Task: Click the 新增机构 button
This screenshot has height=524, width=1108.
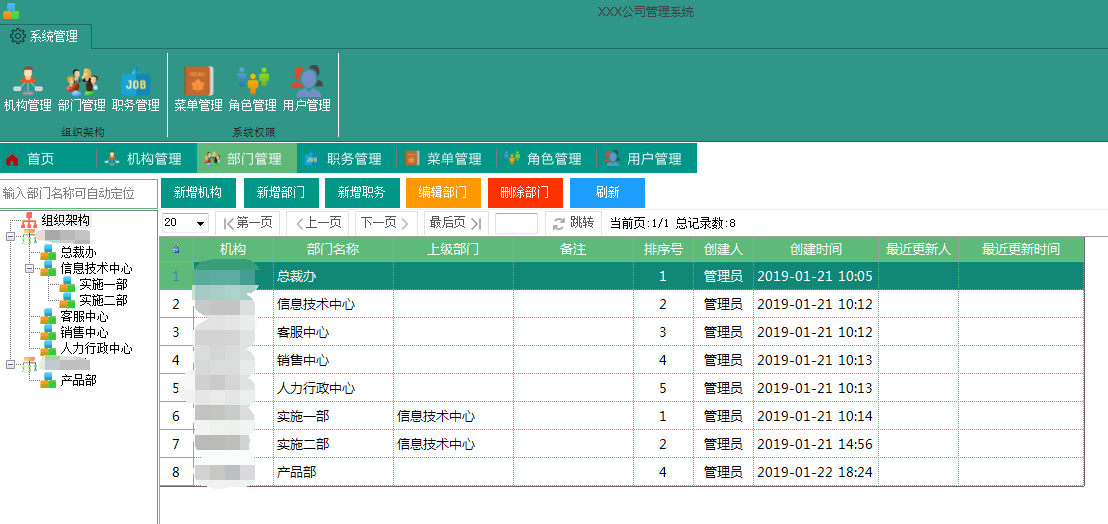Action: [199, 193]
